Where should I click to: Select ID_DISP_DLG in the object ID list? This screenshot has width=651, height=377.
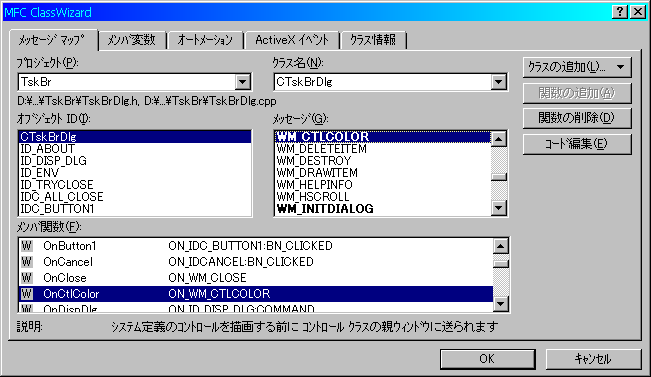pyautogui.click(x=135, y=161)
